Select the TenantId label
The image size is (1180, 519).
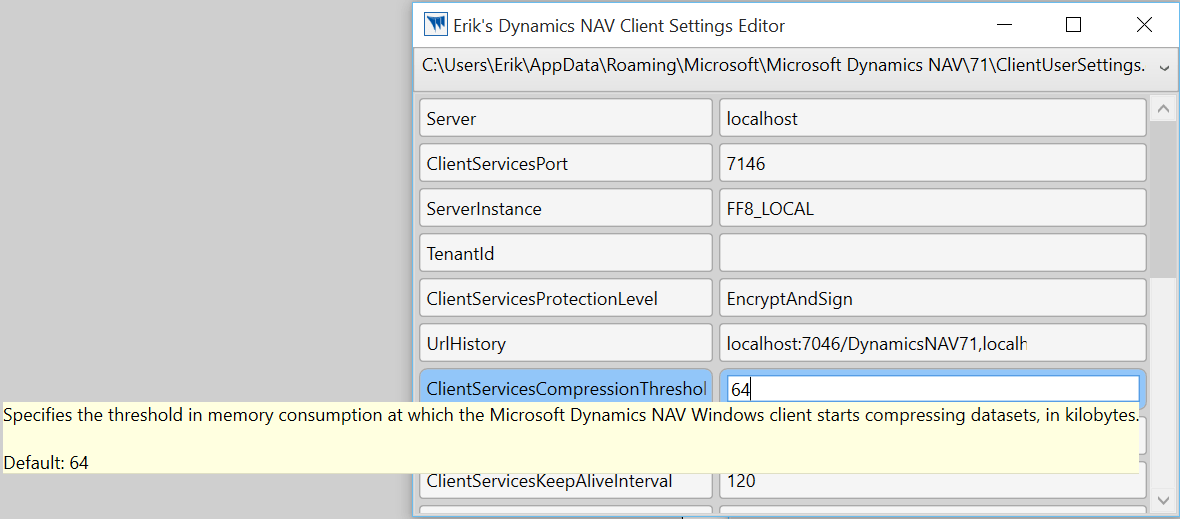[565, 253]
